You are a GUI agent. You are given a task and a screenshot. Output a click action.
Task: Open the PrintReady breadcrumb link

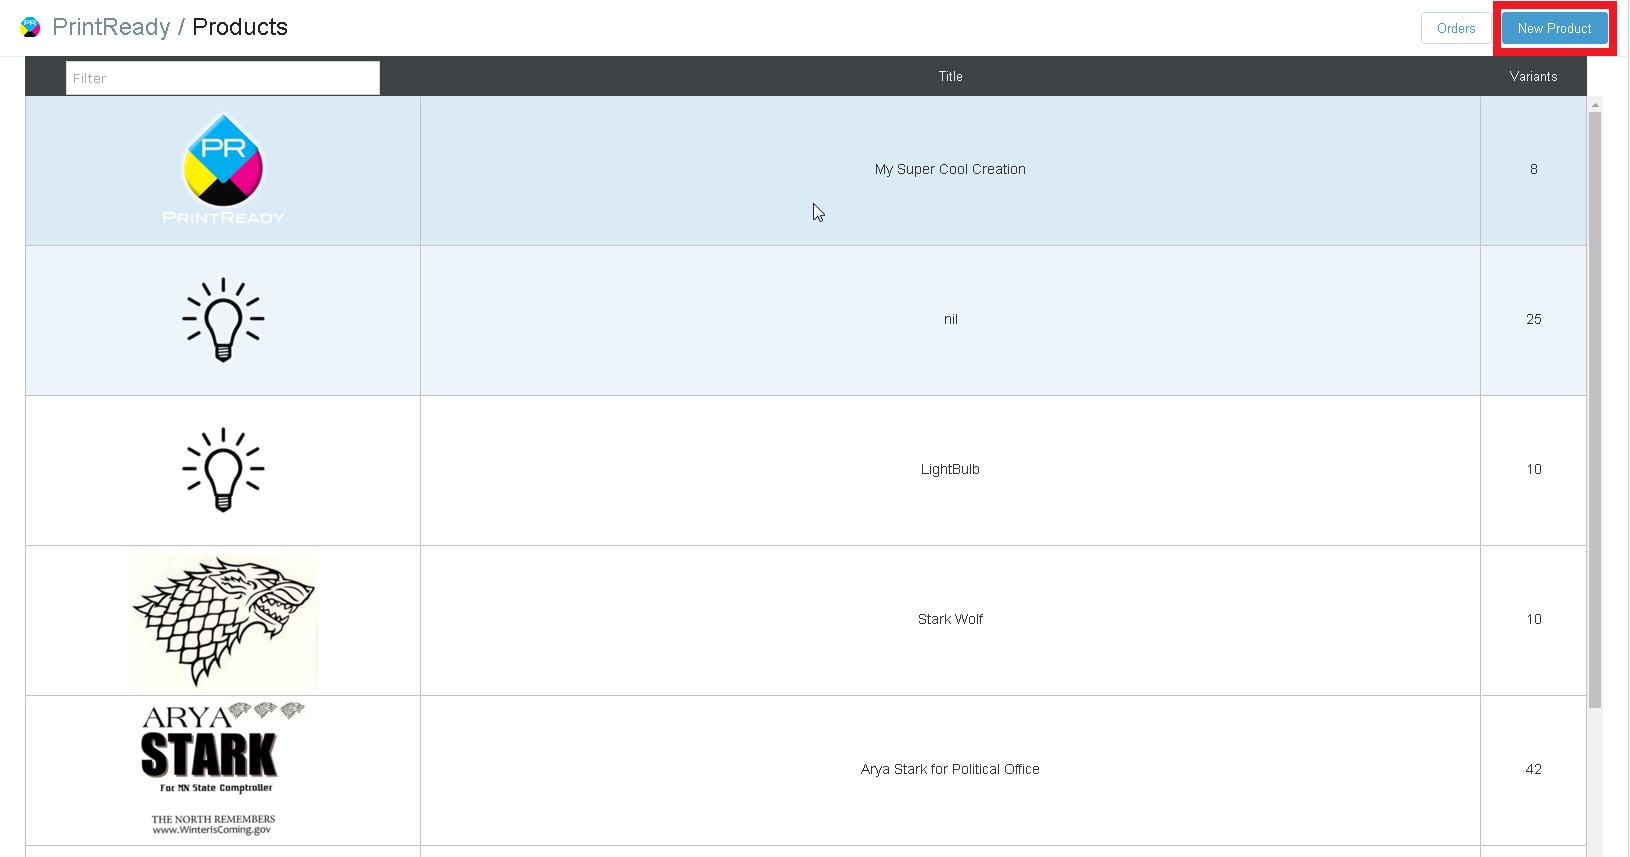pyautogui.click(x=111, y=27)
